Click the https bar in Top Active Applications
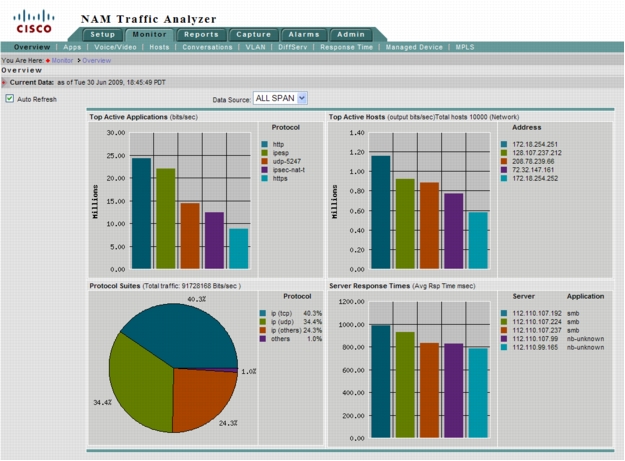The height and width of the screenshot is (461, 625). [239, 249]
